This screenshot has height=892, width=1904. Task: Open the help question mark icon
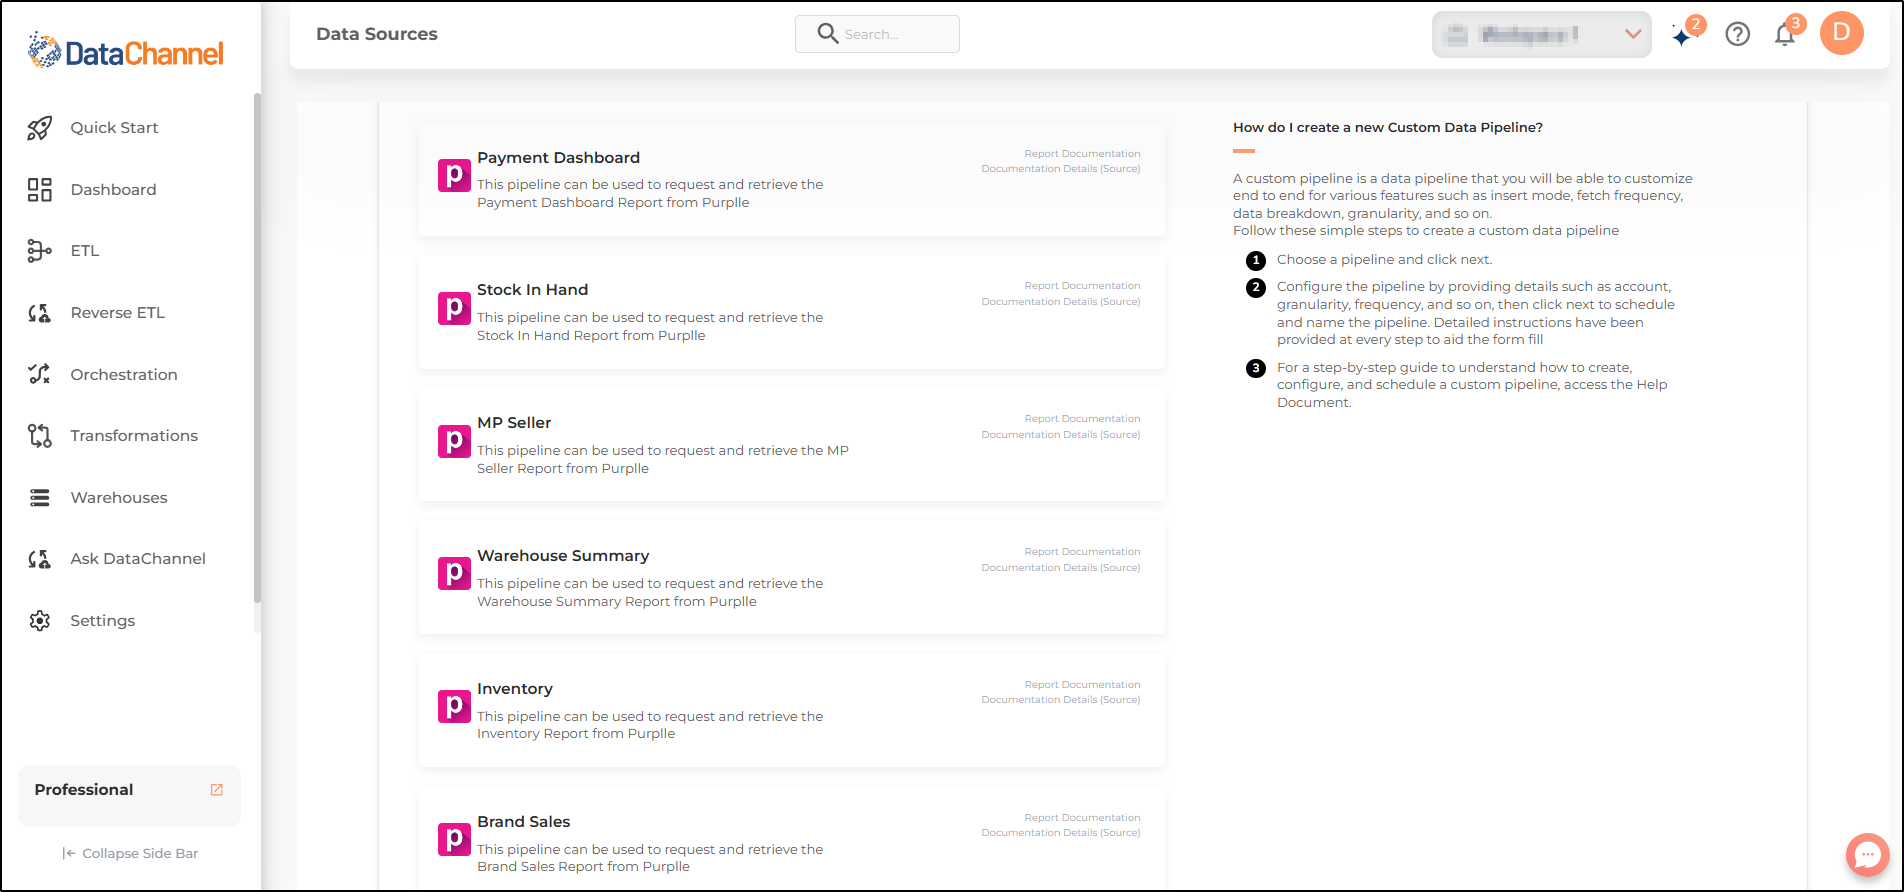point(1738,35)
